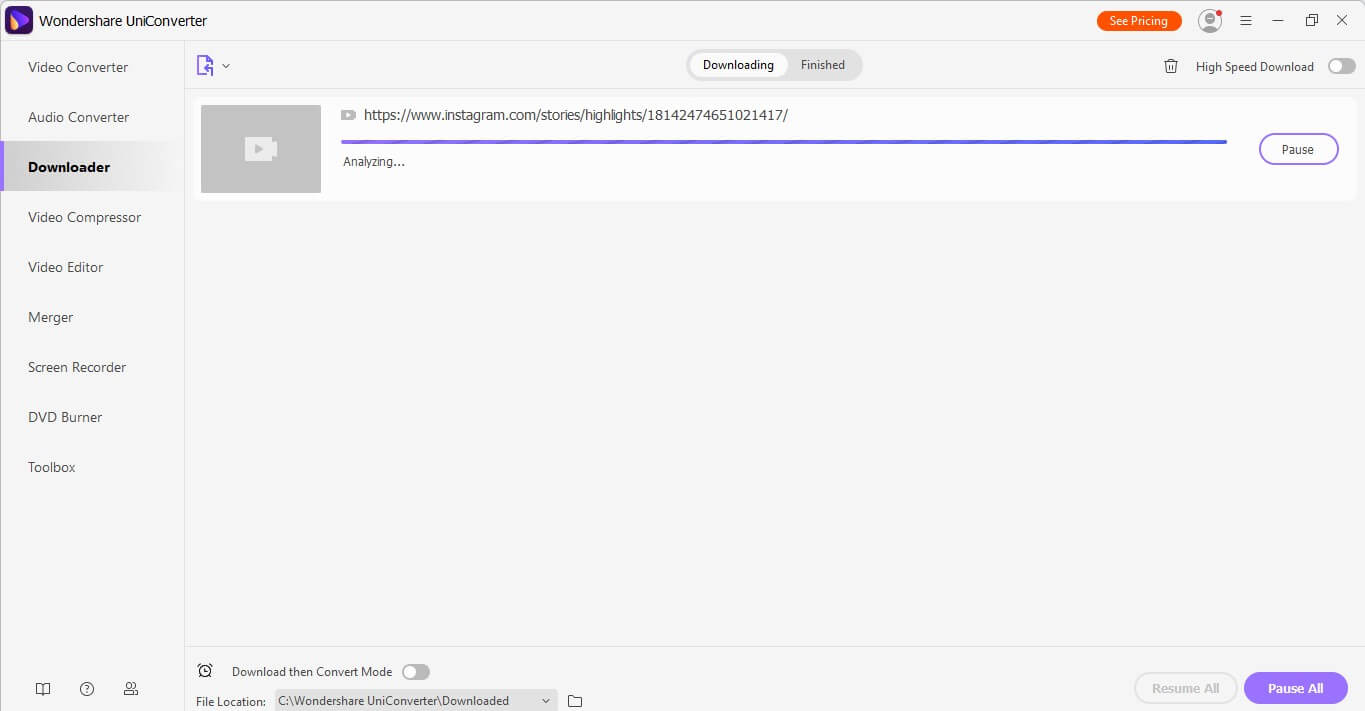Open DVD Burner in sidebar
The width and height of the screenshot is (1365, 711).
65,417
